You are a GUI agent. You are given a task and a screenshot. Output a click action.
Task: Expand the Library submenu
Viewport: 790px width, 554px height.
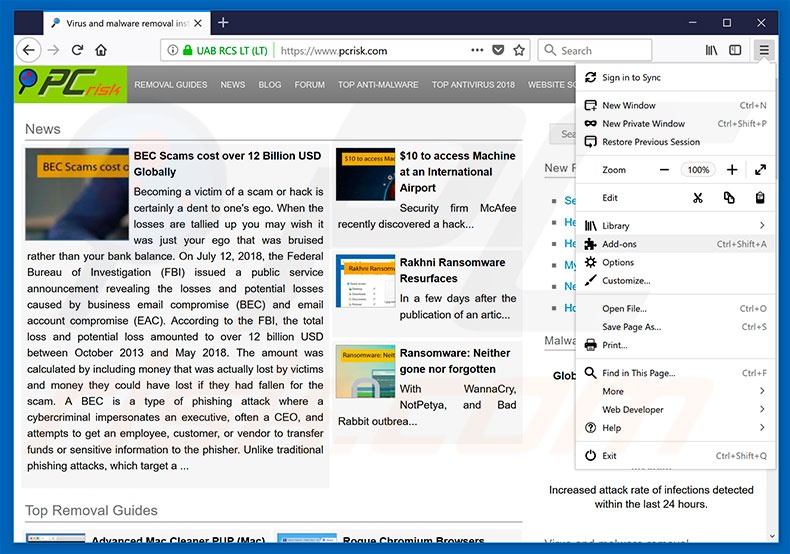pos(762,226)
